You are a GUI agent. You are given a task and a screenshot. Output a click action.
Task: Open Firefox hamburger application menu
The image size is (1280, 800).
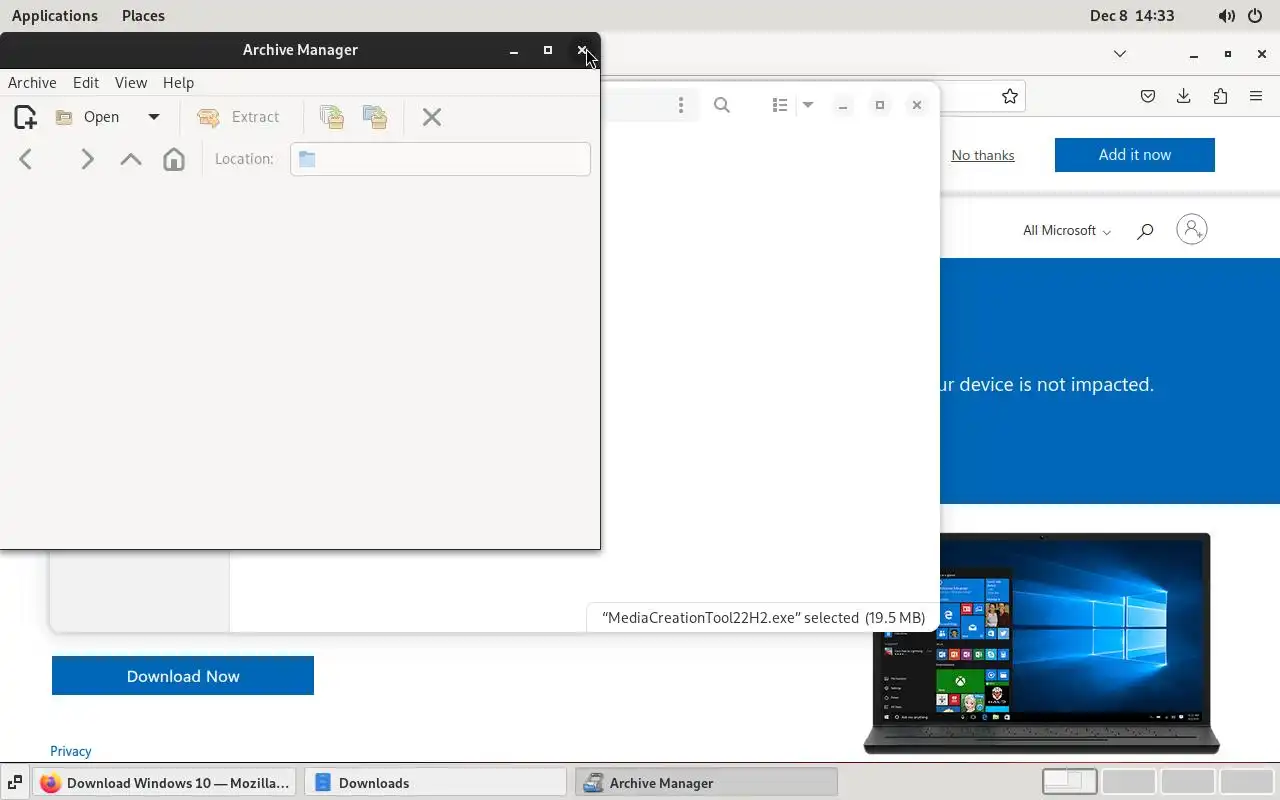[1256, 96]
